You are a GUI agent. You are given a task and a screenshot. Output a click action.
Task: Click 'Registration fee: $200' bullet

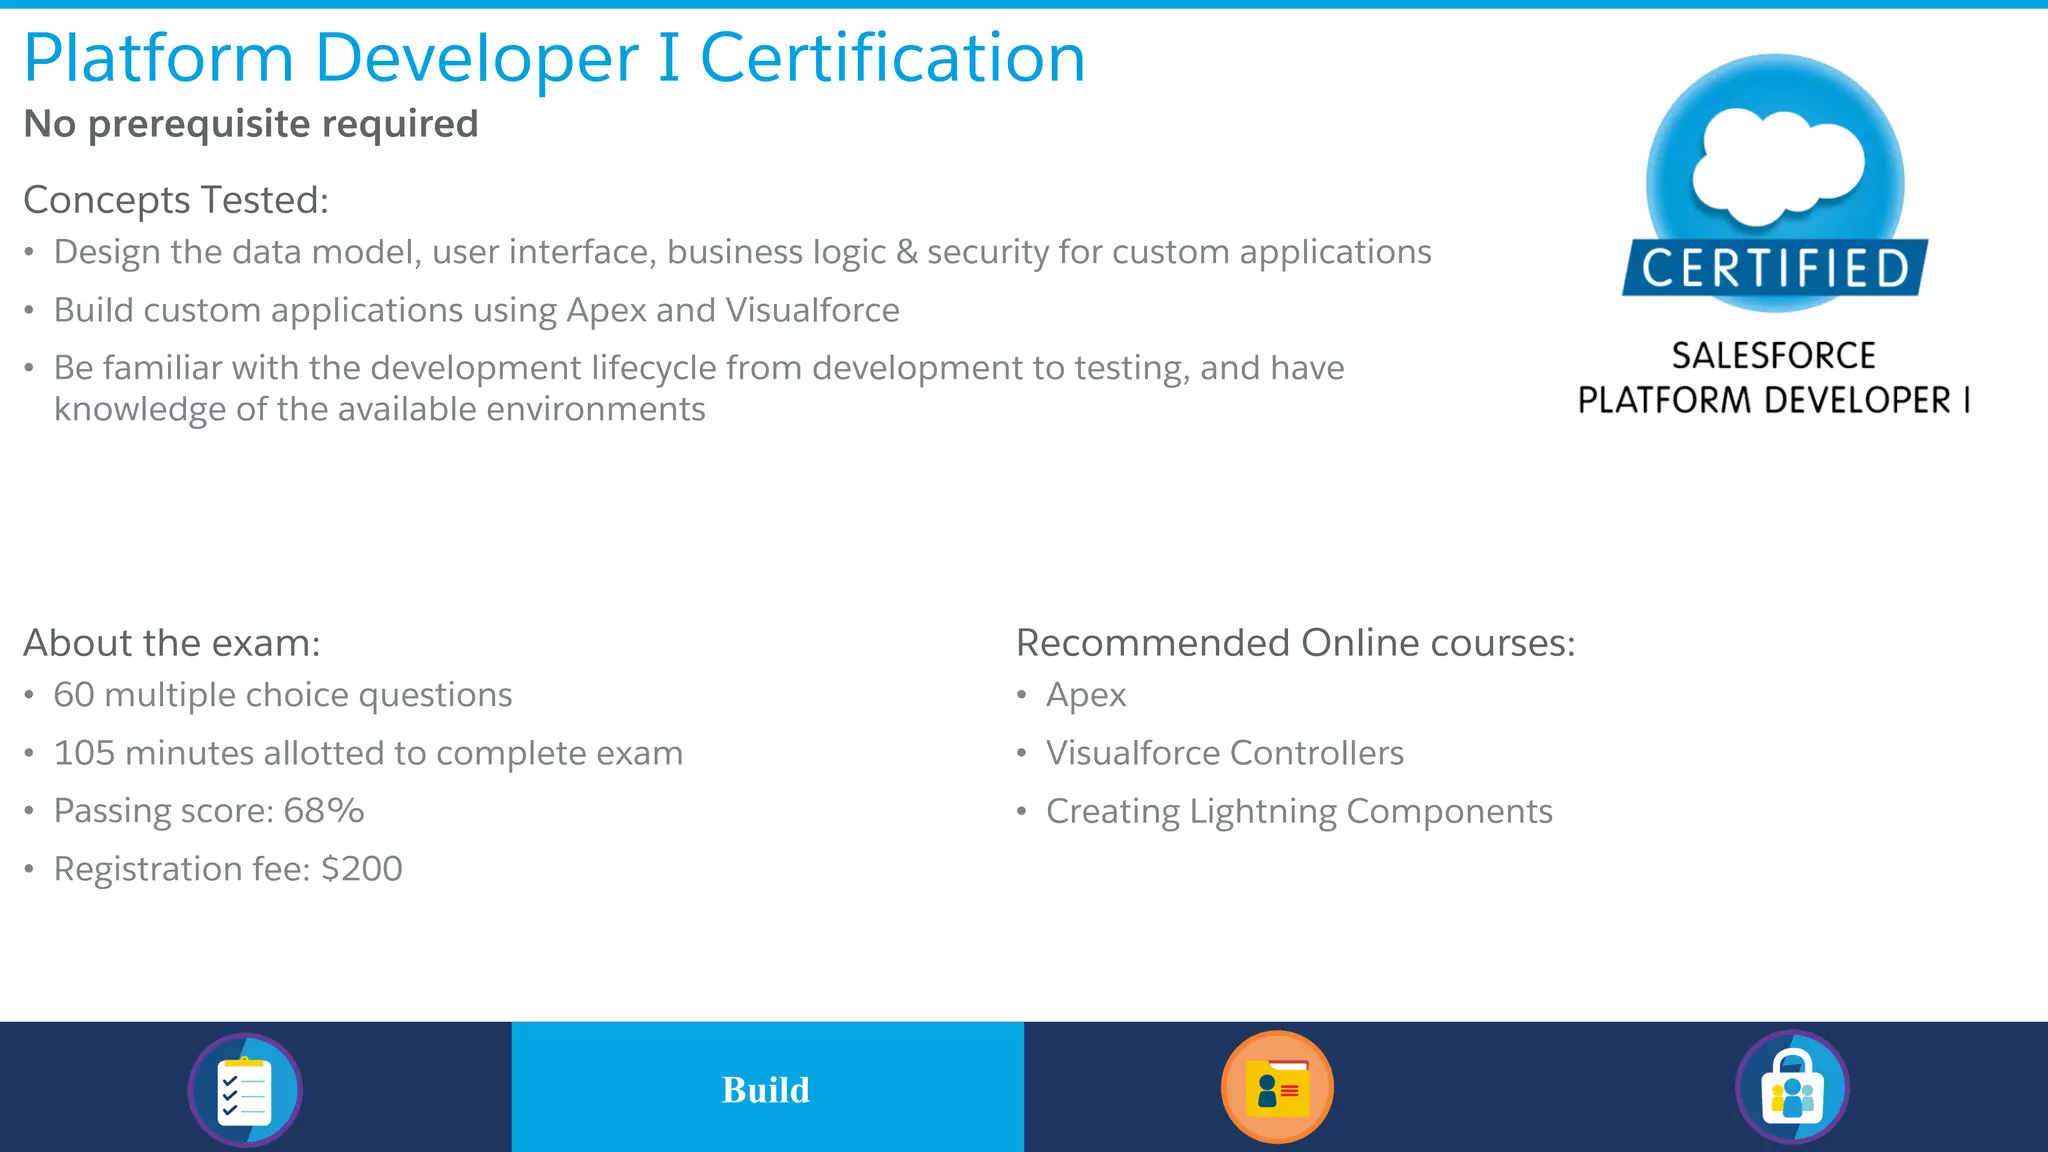(228, 869)
